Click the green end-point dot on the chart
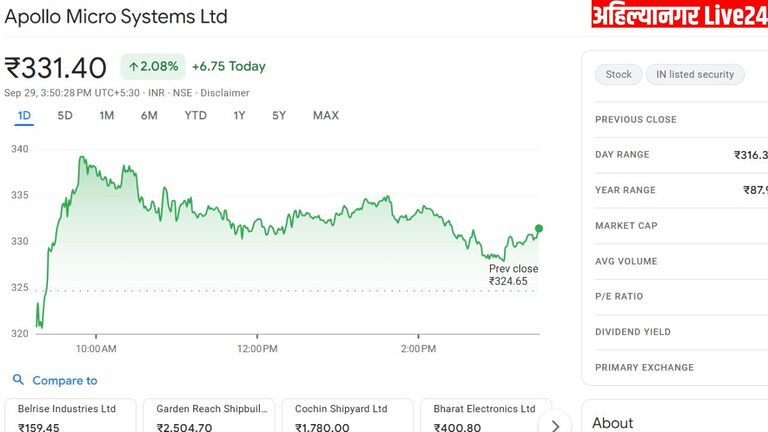The image size is (768, 432). pyautogui.click(x=539, y=229)
